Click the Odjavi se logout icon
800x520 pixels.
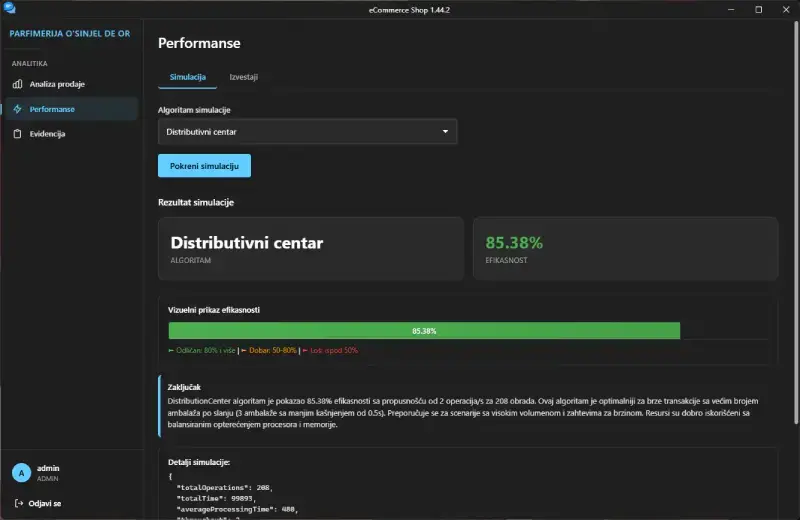tap(19, 503)
